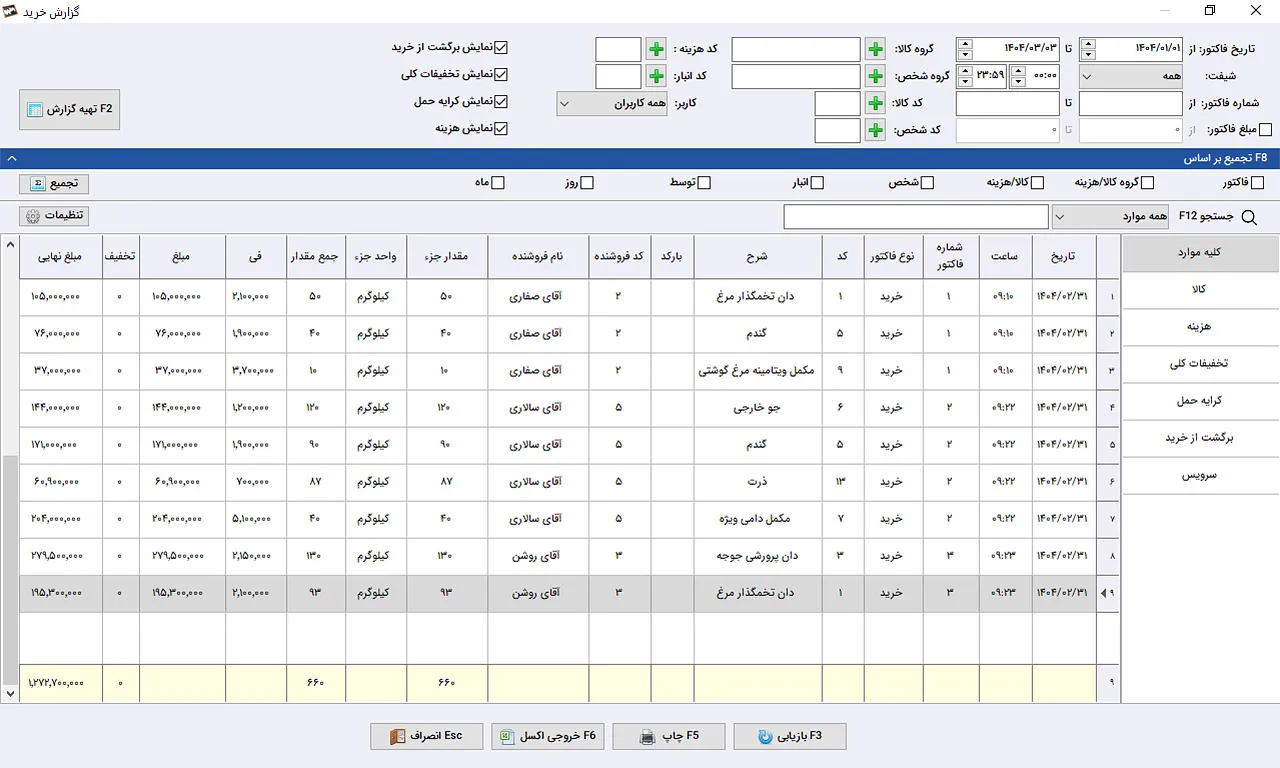Screen dimensions: 1280x768
Task: Click the مبلغ نهایی column header
Action: click(60, 257)
